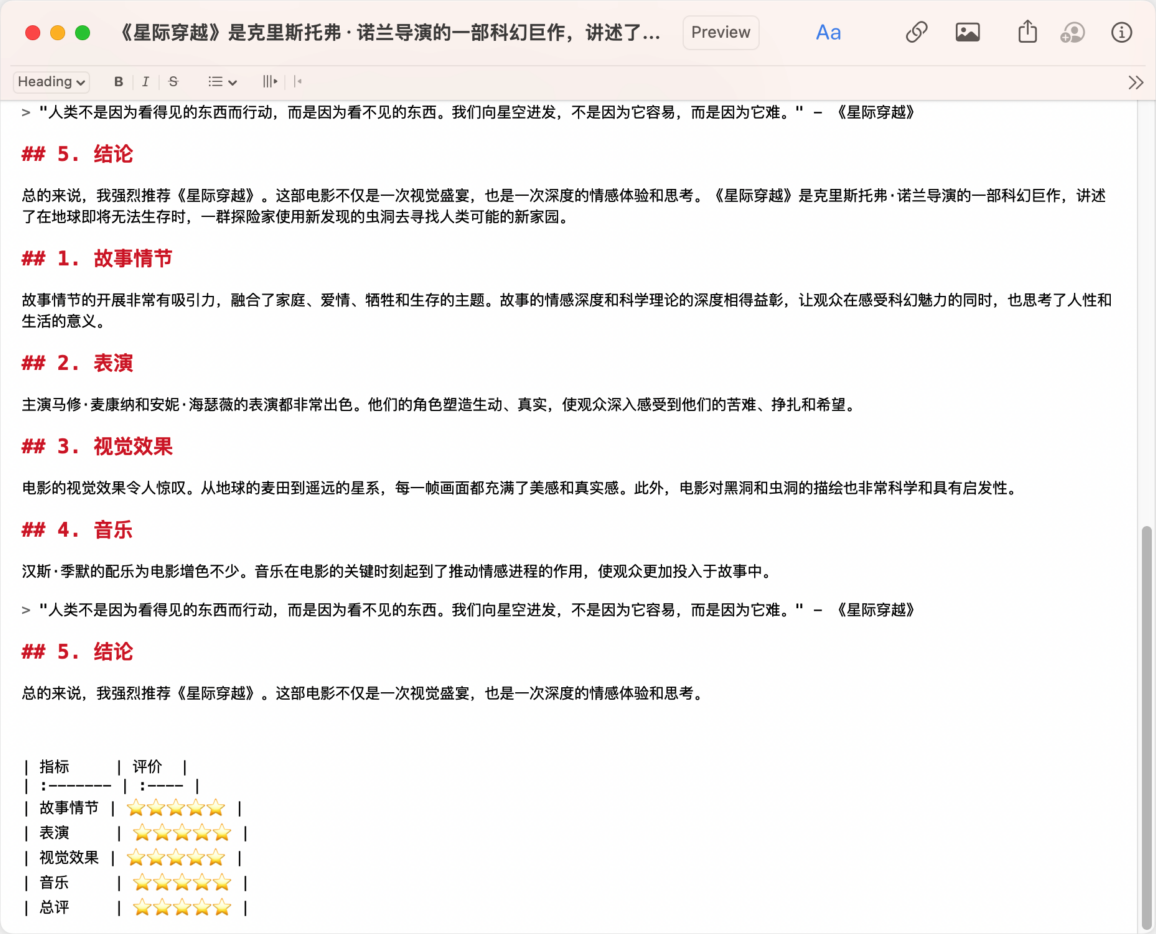Insert a link with chain icon
Viewport: 1156px width, 934px height.
point(916,32)
